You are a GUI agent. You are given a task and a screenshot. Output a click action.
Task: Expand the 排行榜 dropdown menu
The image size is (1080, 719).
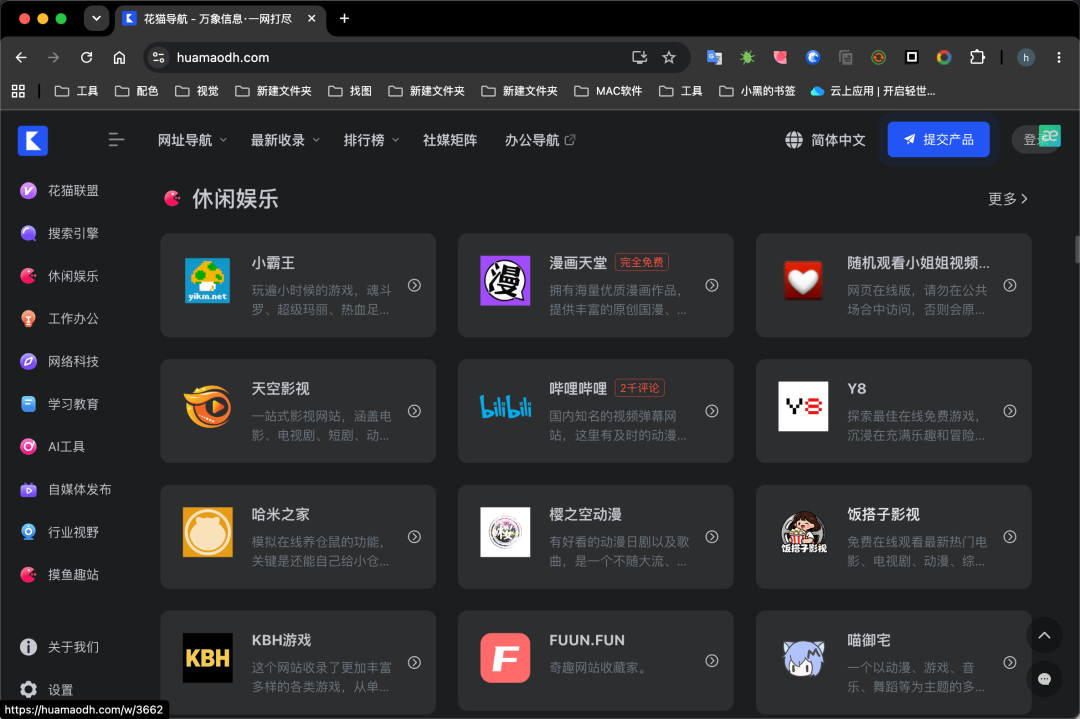(x=371, y=140)
